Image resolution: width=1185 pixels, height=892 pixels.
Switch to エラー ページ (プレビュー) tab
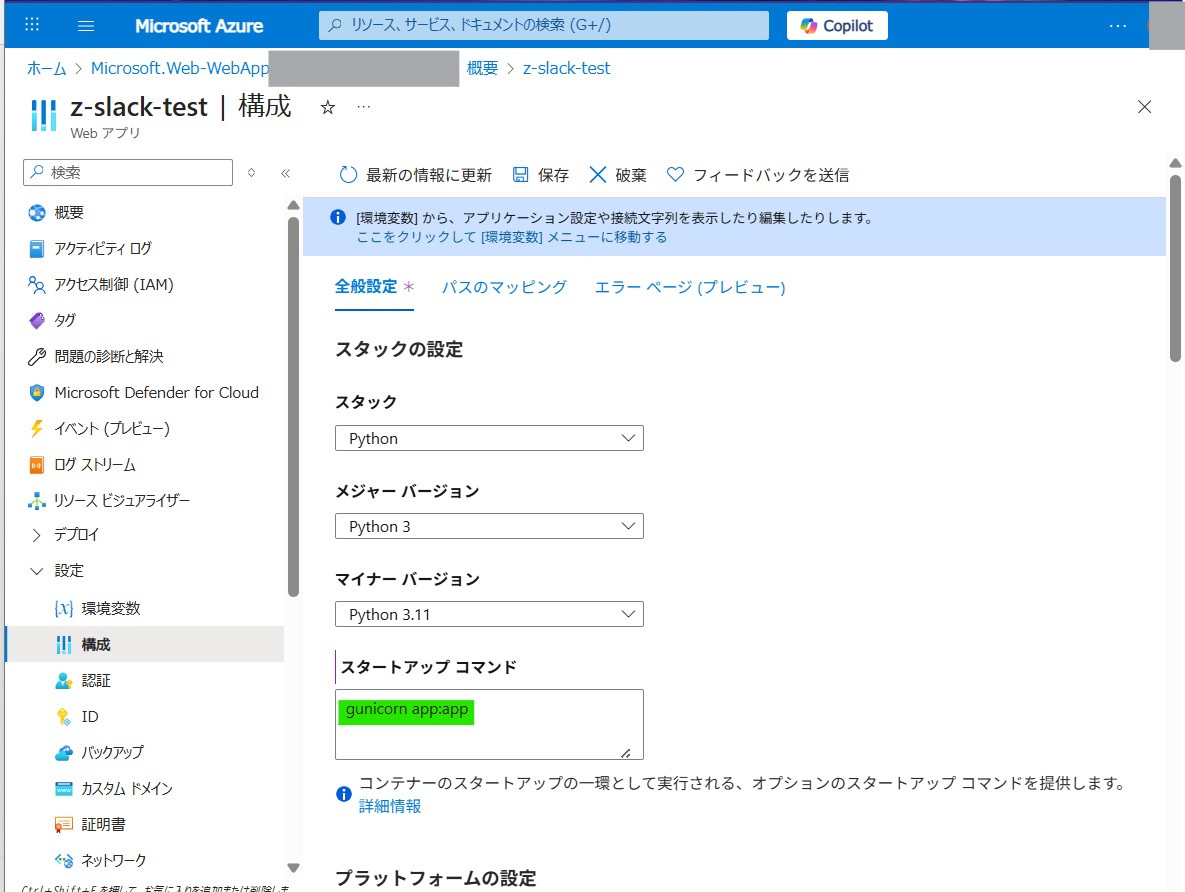coord(690,287)
